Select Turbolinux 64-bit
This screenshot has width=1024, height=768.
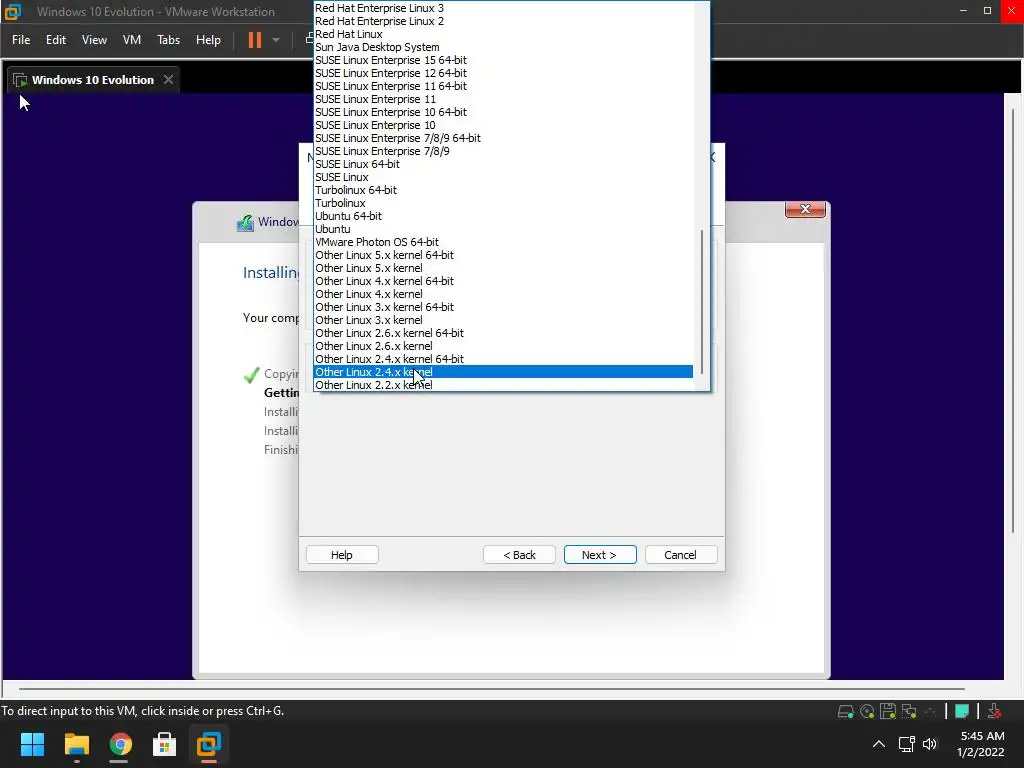pos(504,190)
